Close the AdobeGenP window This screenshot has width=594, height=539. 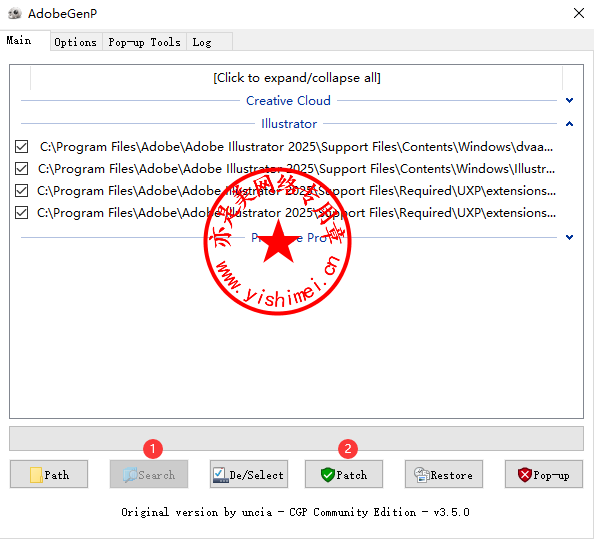(x=578, y=13)
